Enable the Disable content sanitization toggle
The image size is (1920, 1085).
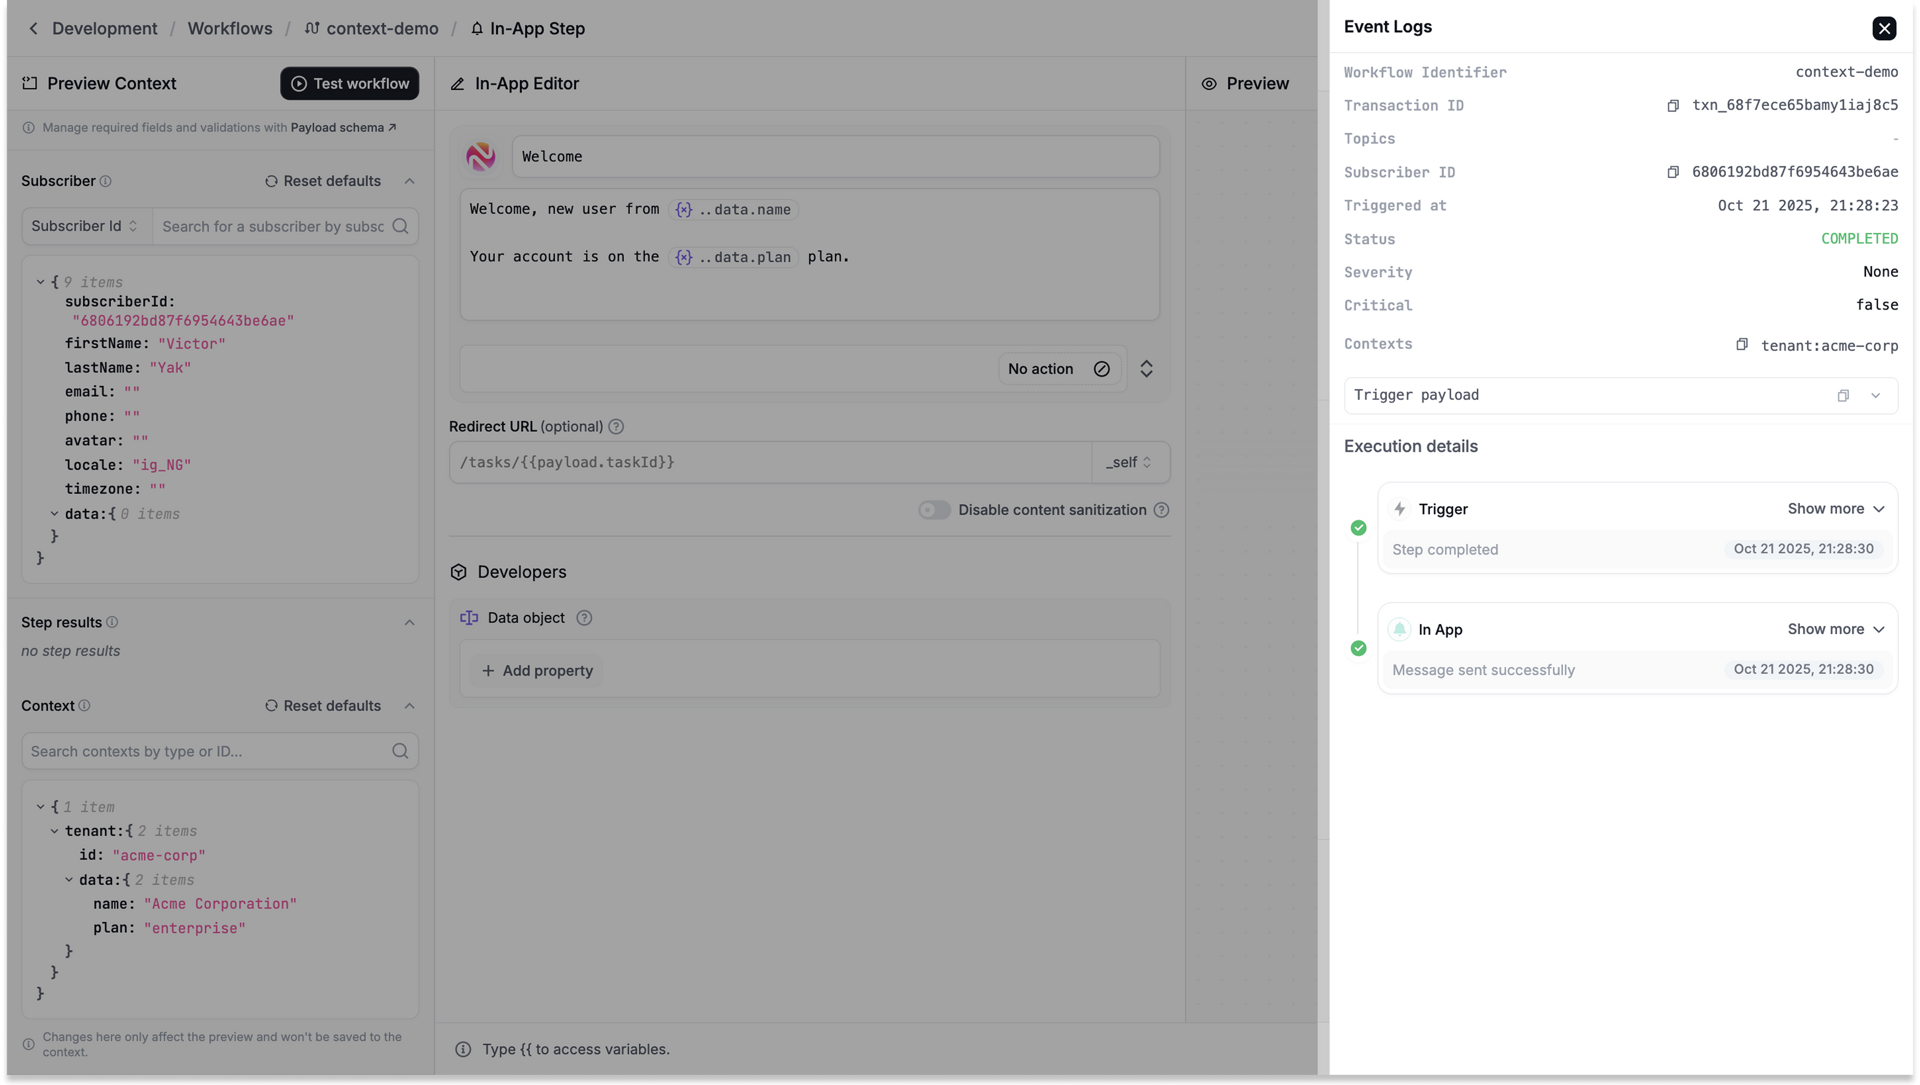(x=933, y=510)
